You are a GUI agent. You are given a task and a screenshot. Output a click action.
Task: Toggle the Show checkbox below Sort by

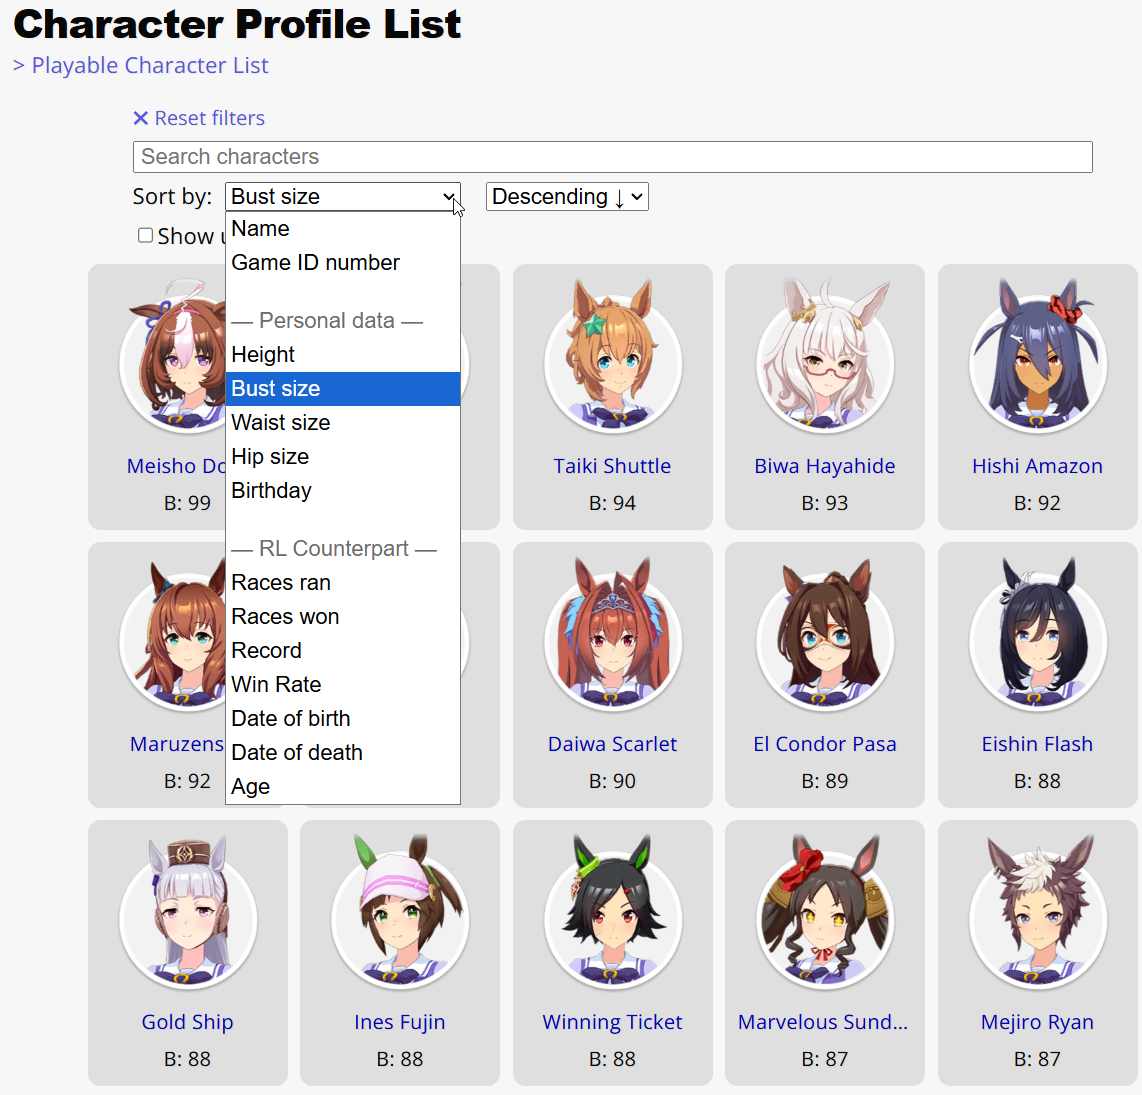[x=146, y=235]
